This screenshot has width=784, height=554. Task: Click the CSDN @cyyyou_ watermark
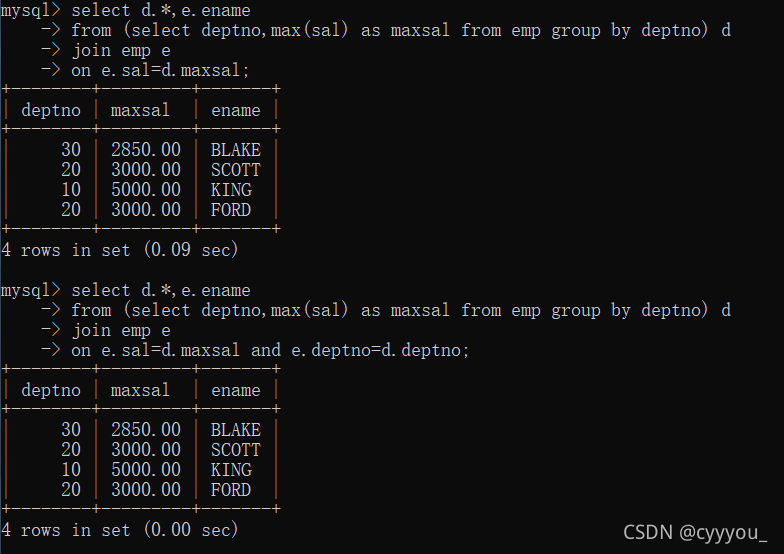pyautogui.click(x=695, y=533)
